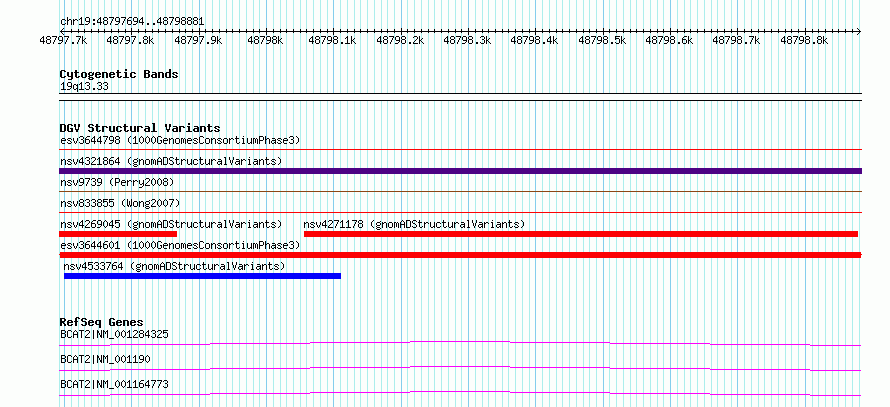The height and width of the screenshot is (407, 890).
Task: Click the 48797.8k ruler tick label
Action: (x=131, y=40)
